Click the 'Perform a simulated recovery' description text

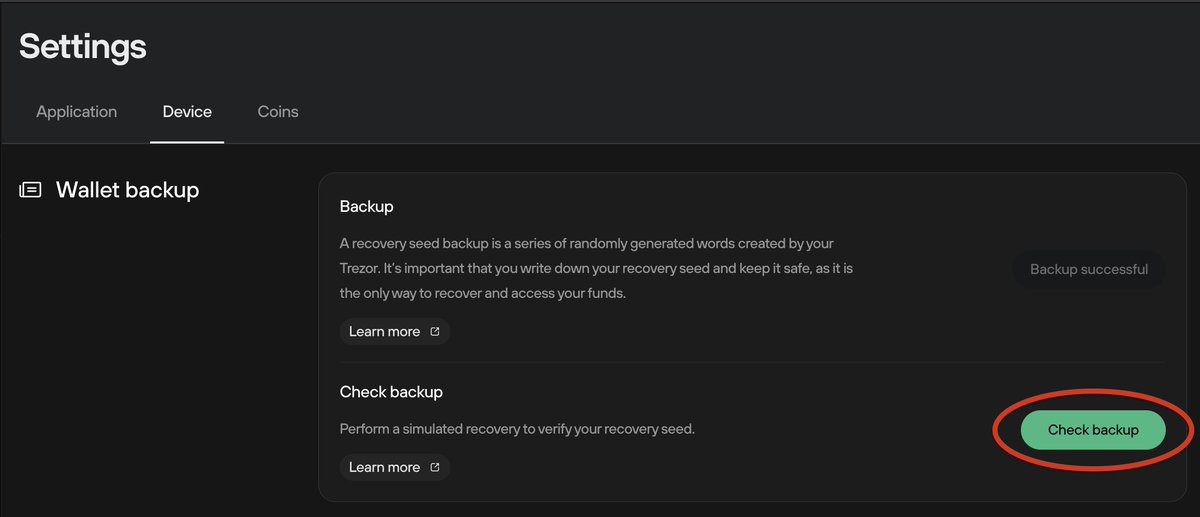[517, 429]
